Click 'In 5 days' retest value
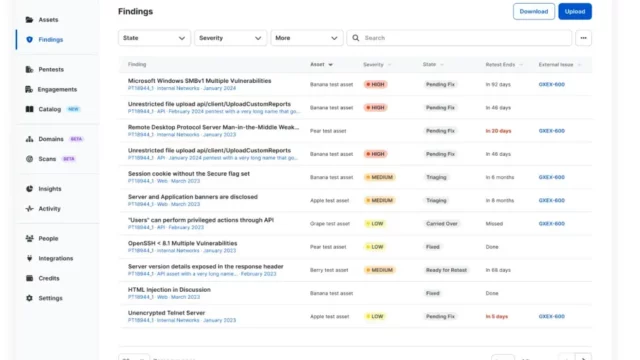Screen dimensions: 640x360 pyautogui.click(x=496, y=316)
